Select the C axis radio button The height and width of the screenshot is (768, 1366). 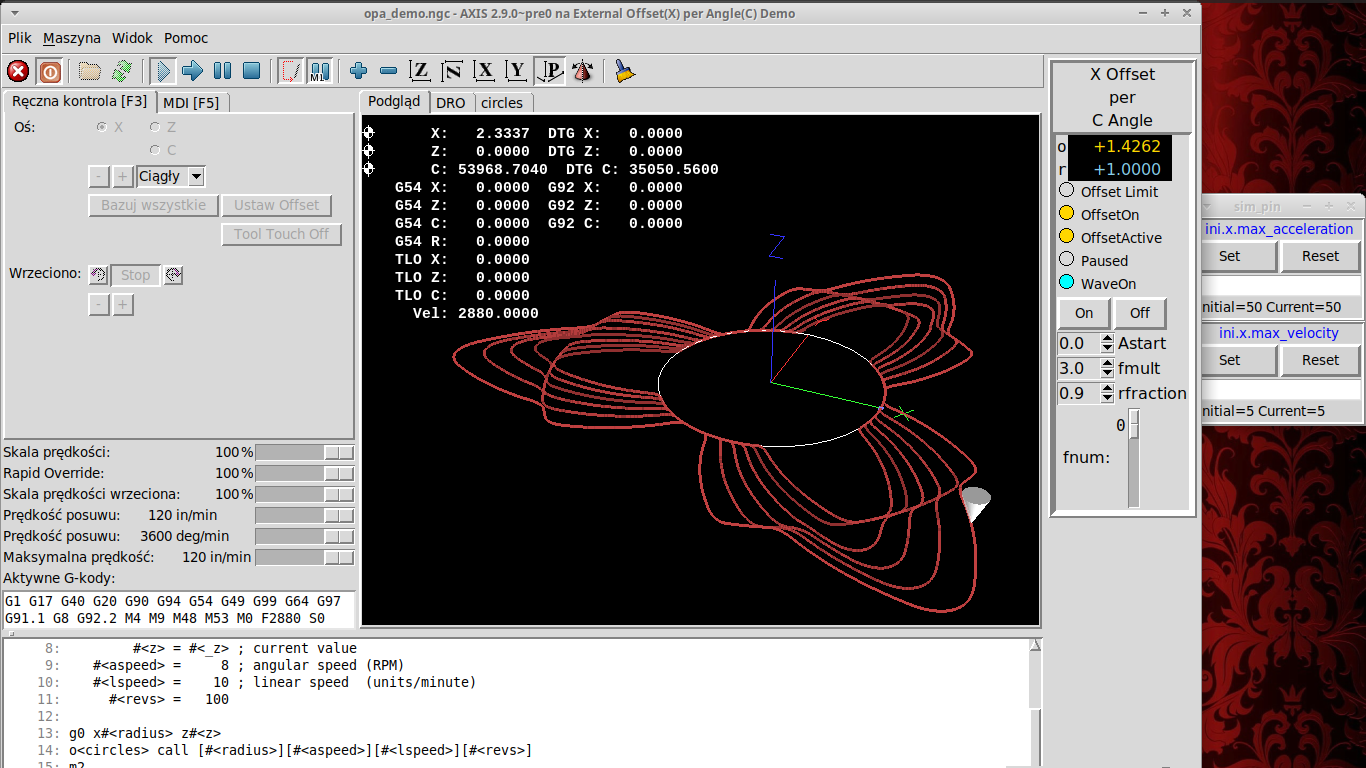coord(155,150)
